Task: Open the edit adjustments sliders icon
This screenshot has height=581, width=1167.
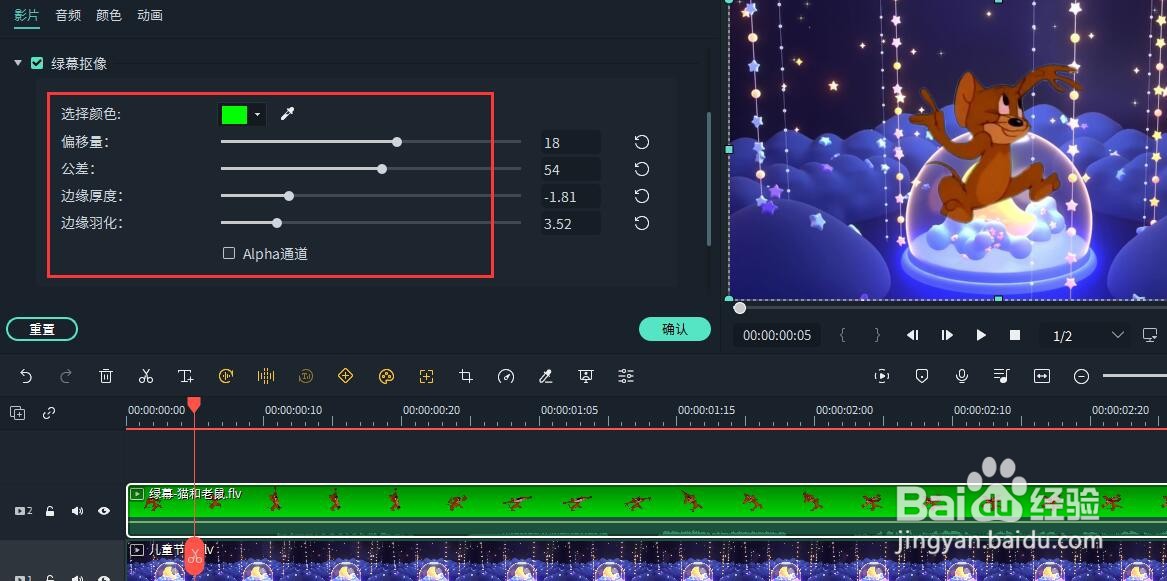Action: coord(626,376)
